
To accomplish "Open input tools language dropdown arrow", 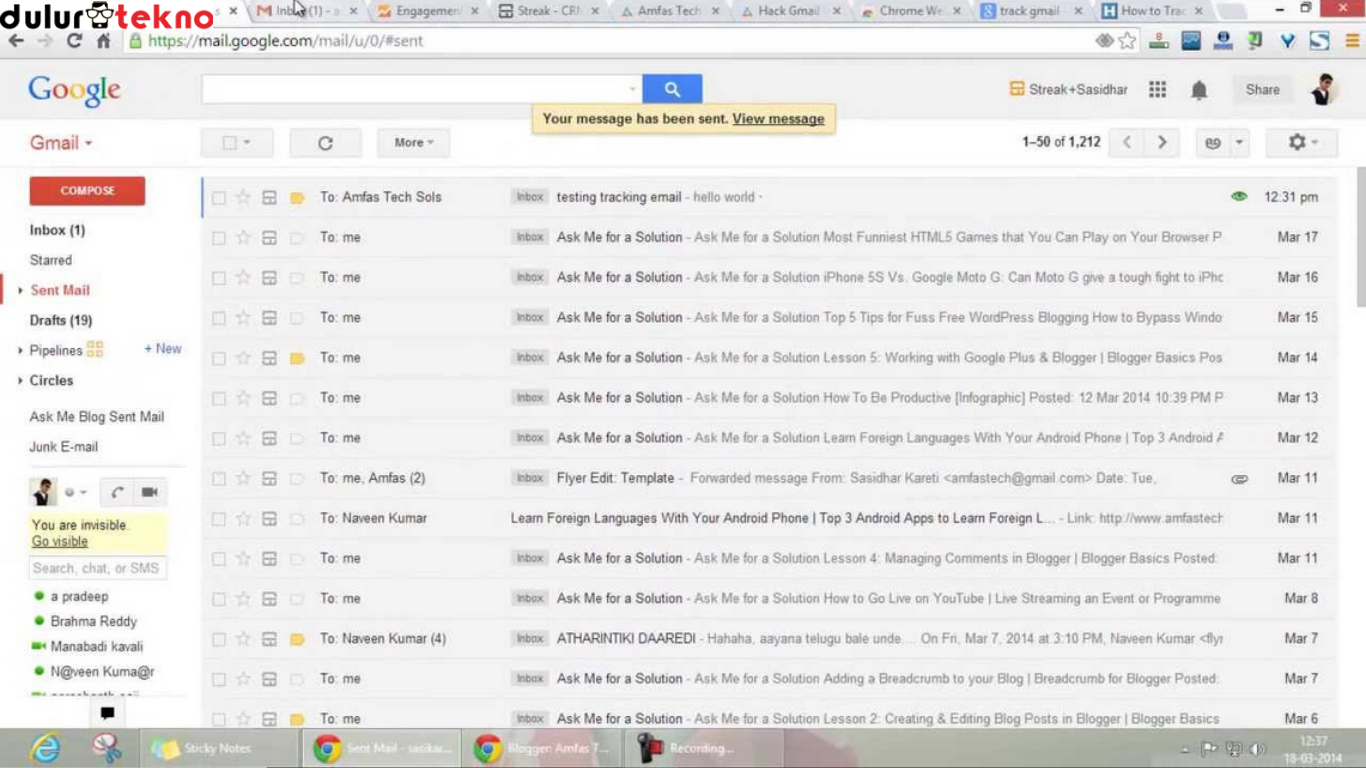I will tap(1240, 143).
